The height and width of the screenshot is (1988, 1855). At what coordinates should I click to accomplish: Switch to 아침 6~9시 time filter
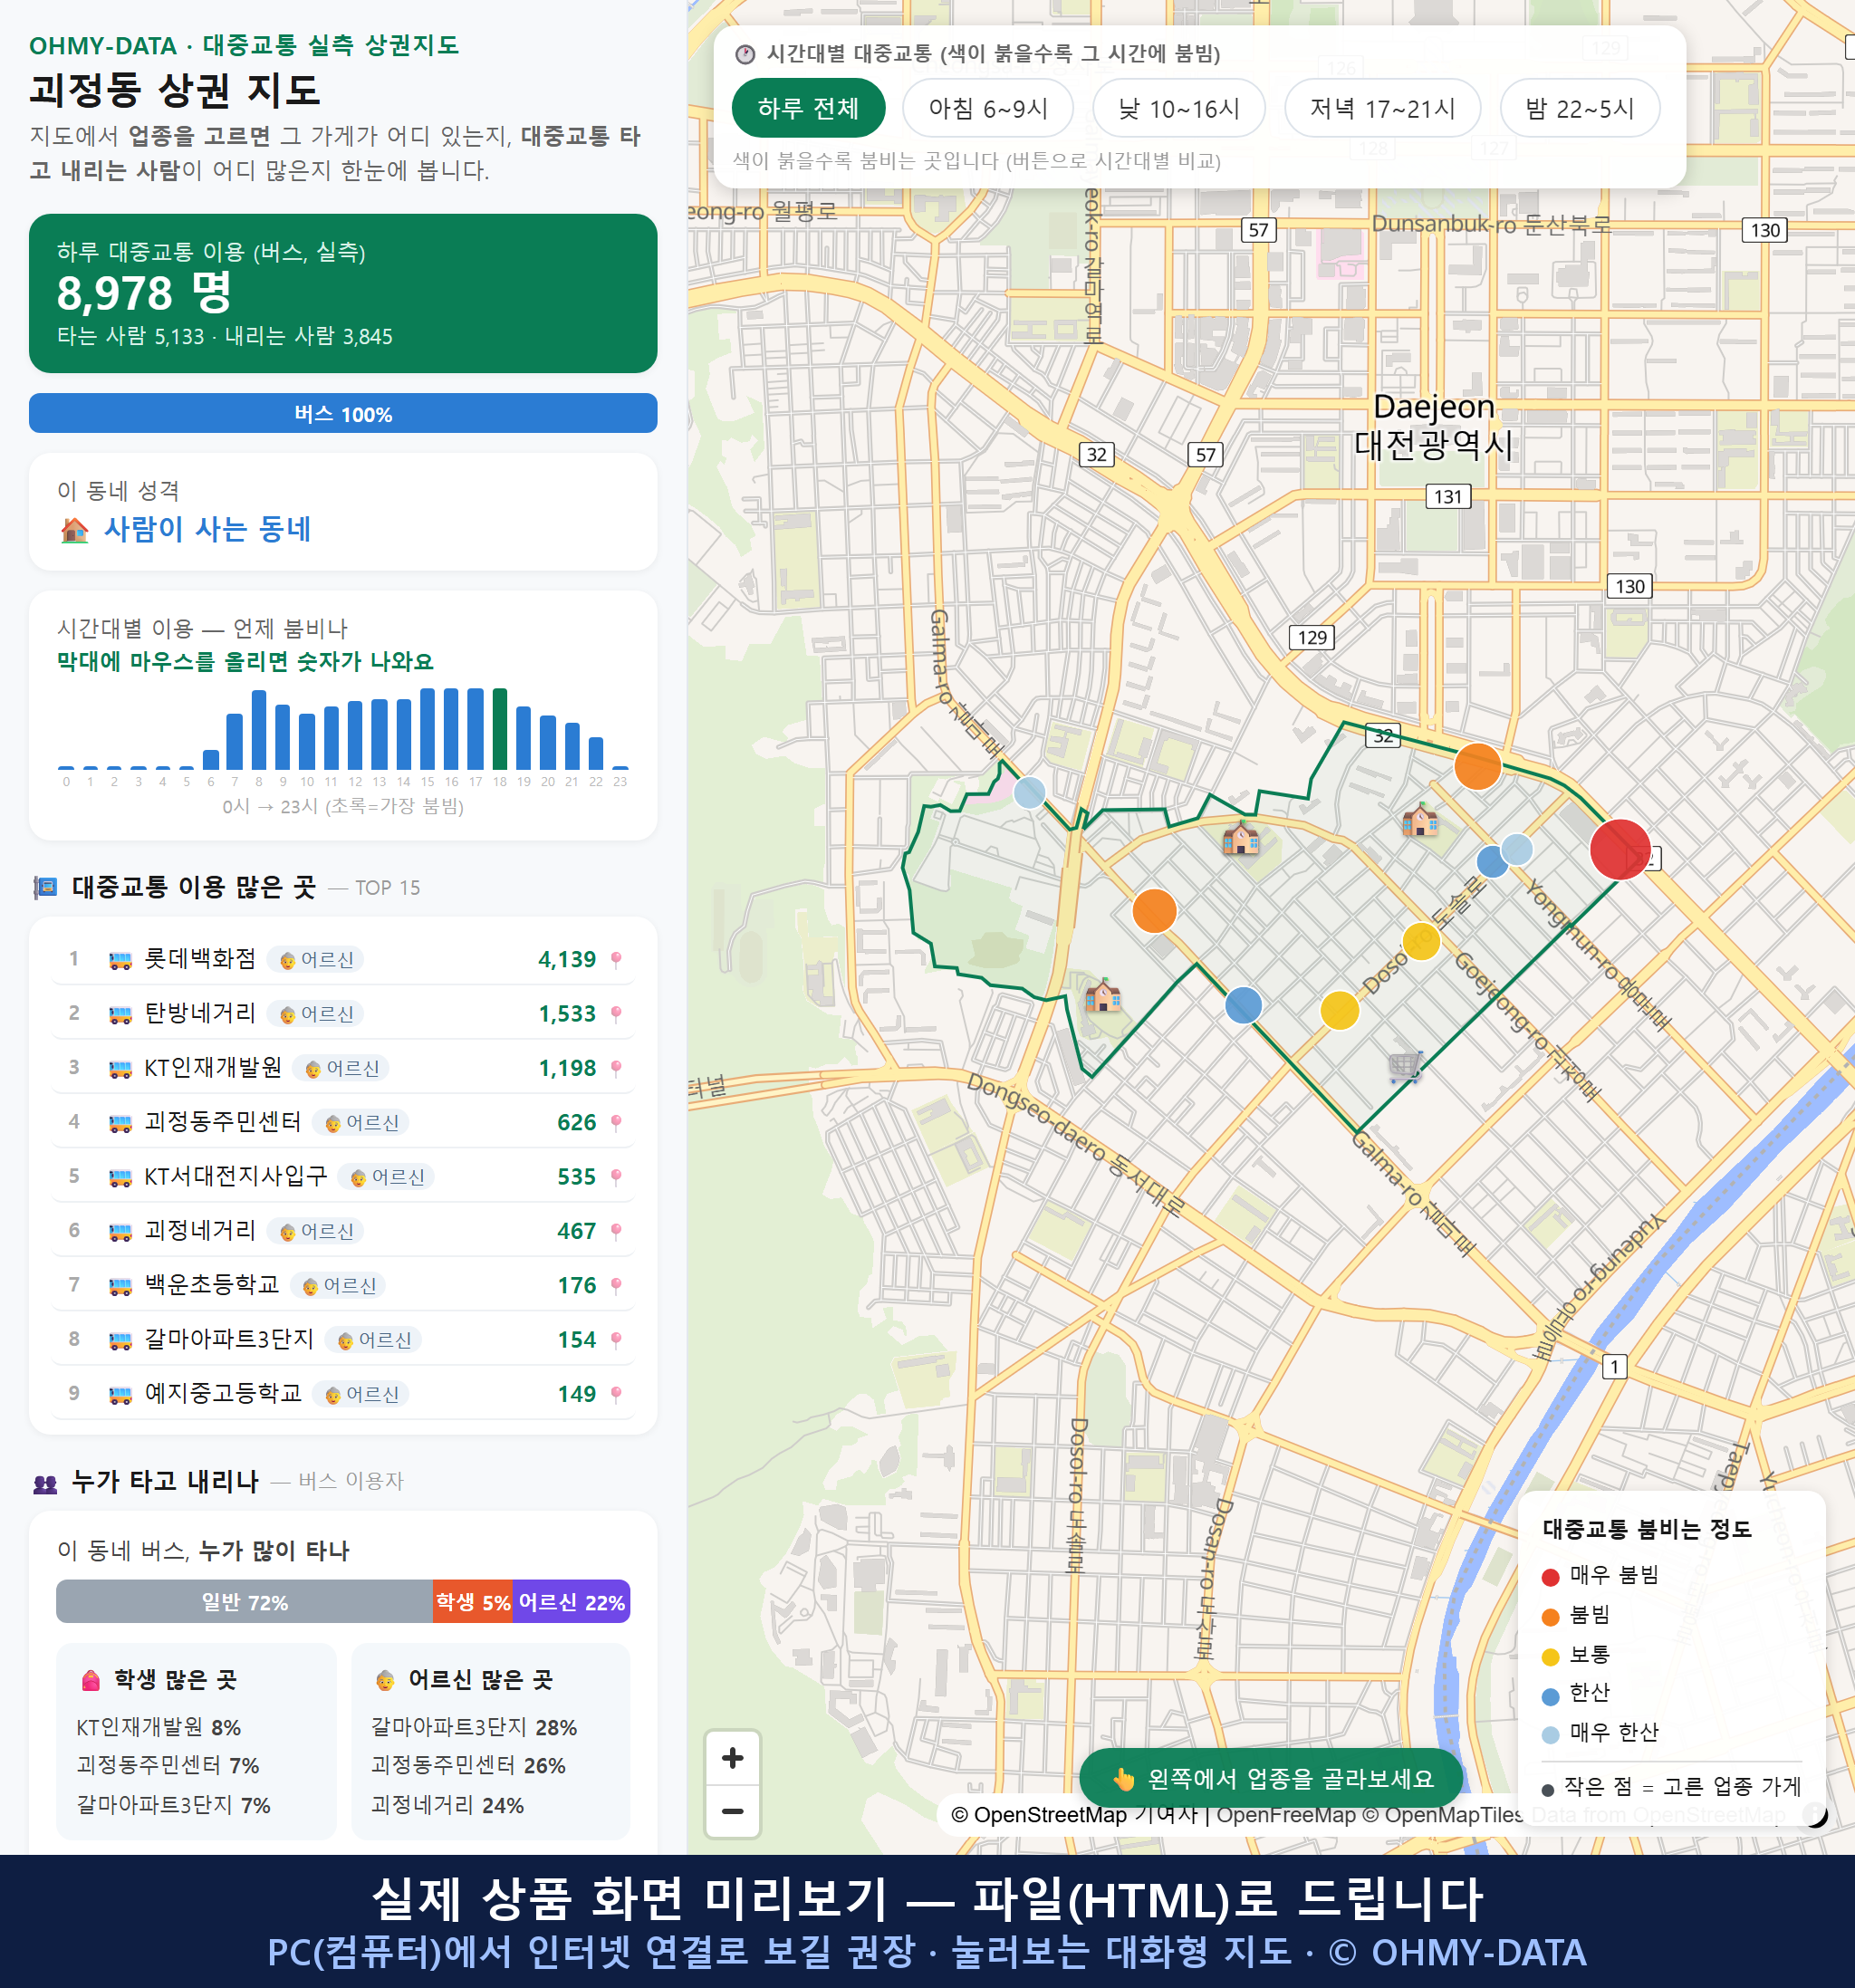(987, 108)
